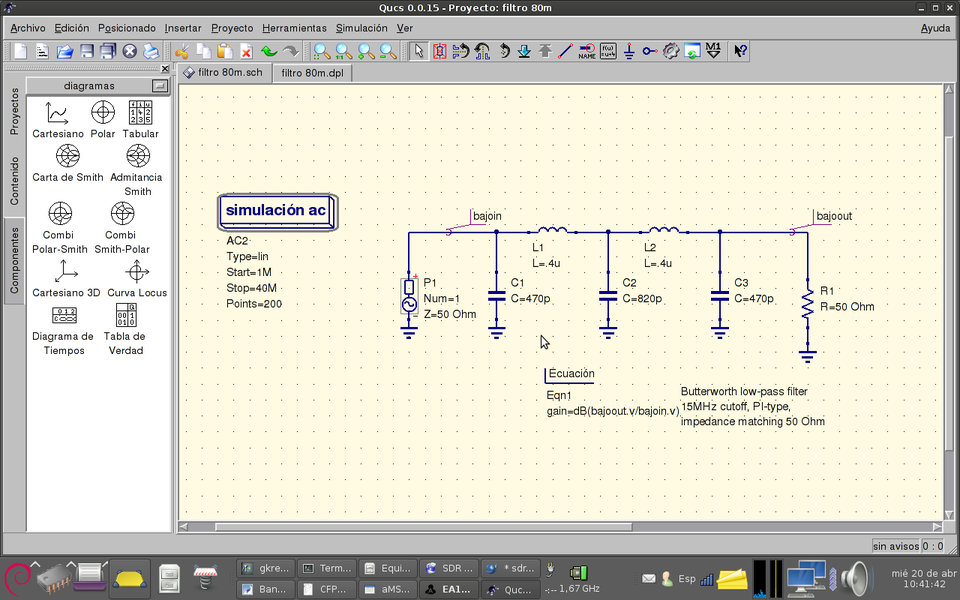
Task: Open the Herramientas menu
Action: click(x=294, y=28)
